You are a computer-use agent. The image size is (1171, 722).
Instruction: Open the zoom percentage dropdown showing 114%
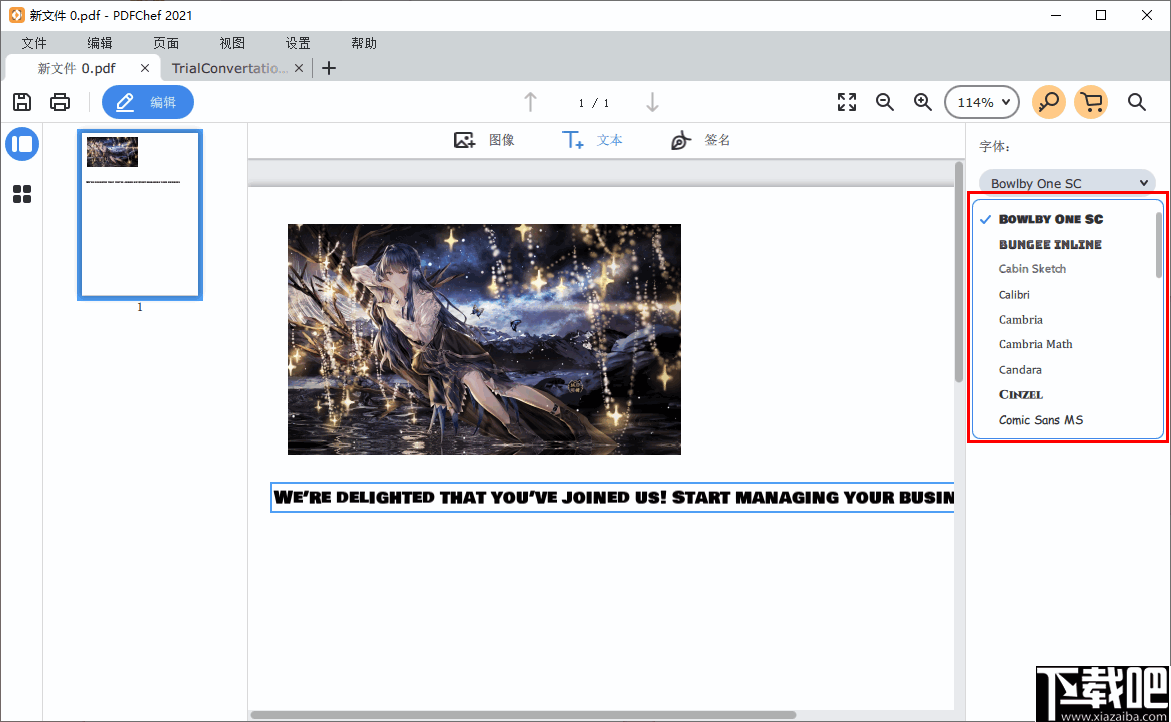981,101
